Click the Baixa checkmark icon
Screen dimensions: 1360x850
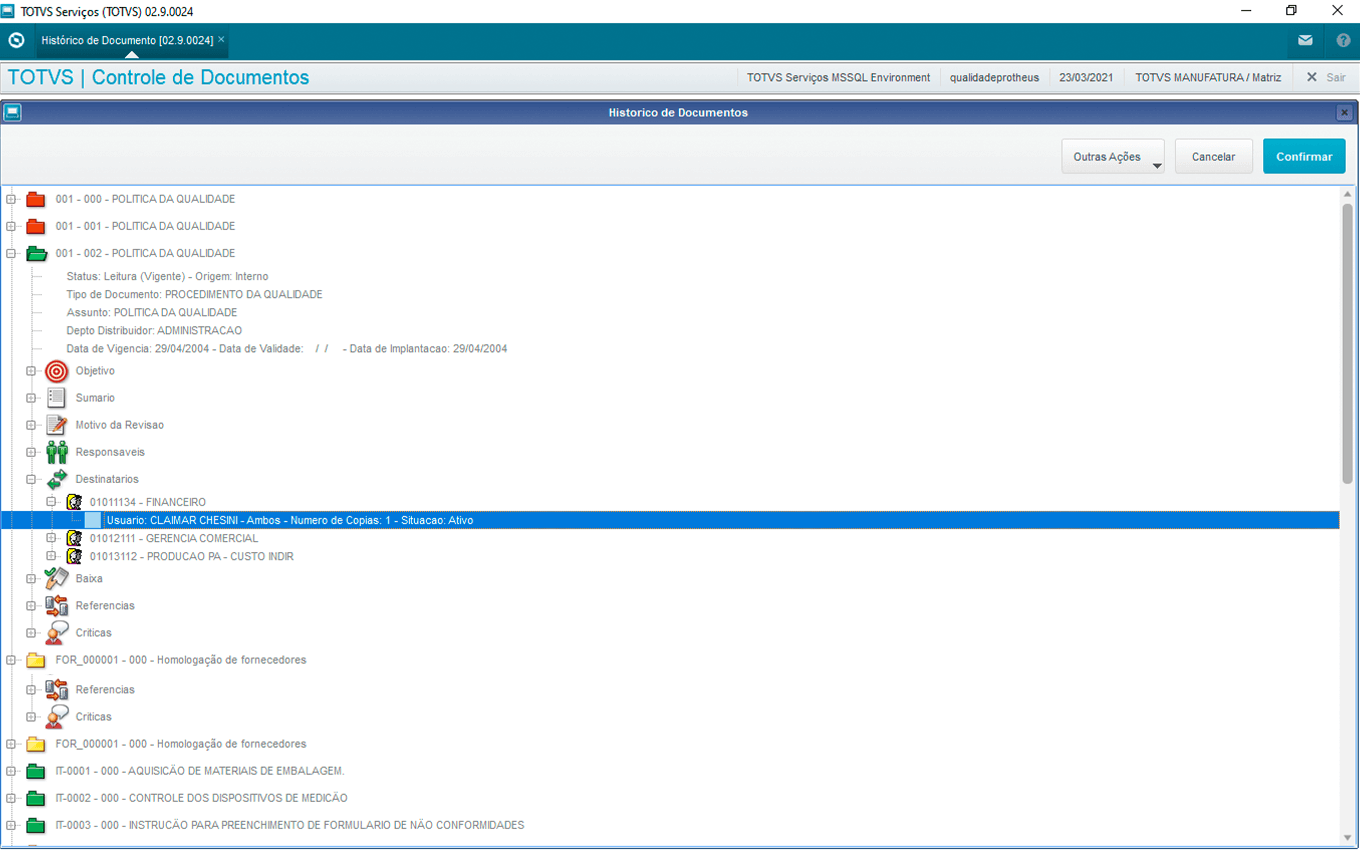(57, 578)
